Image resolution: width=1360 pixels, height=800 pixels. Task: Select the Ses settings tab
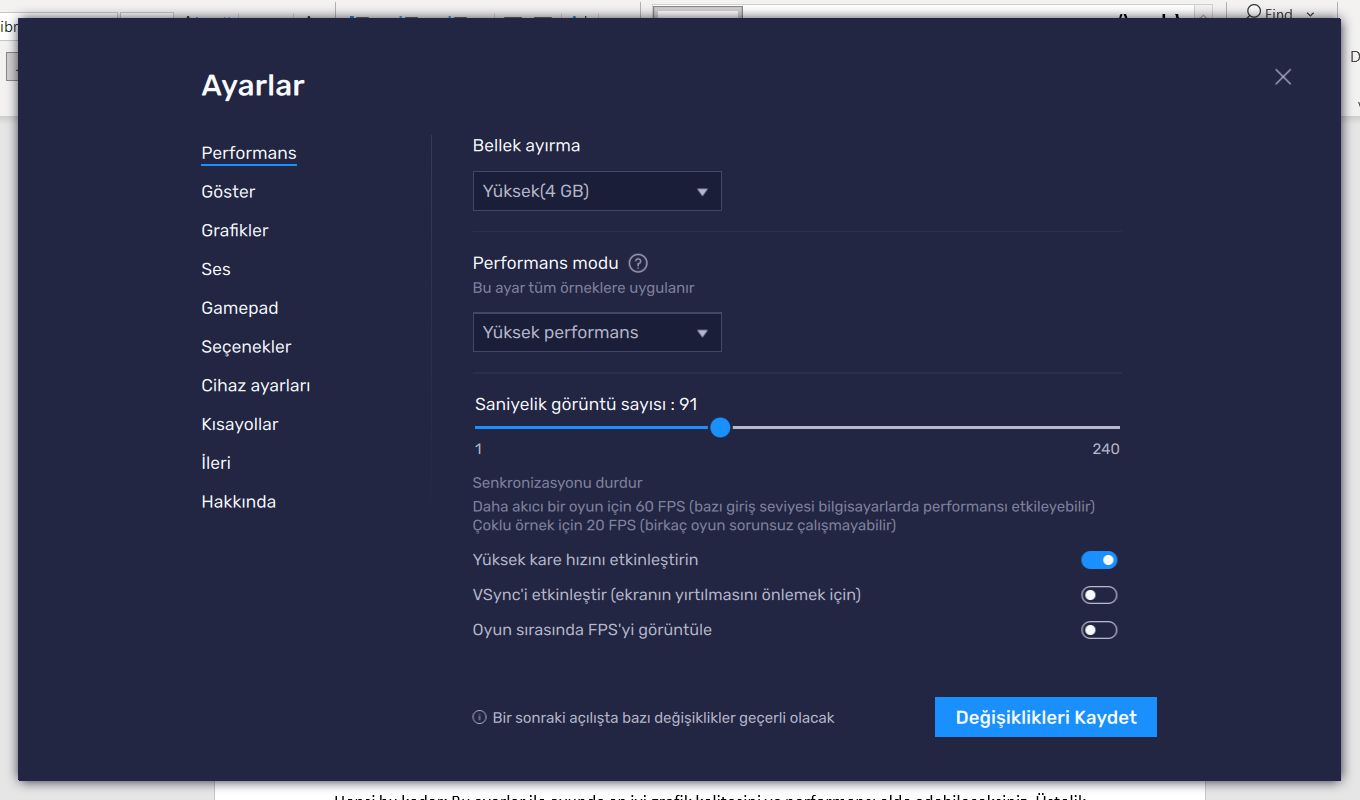(216, 269)
